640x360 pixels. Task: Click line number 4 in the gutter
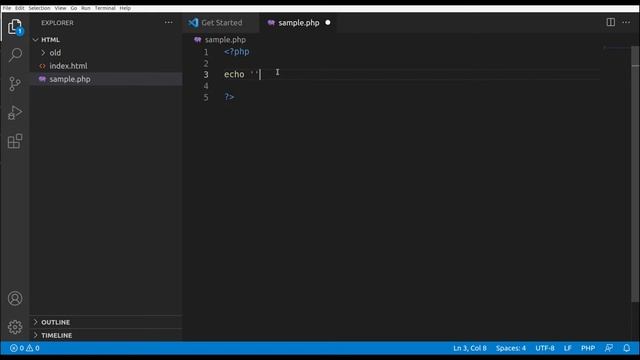coord(206,86)
